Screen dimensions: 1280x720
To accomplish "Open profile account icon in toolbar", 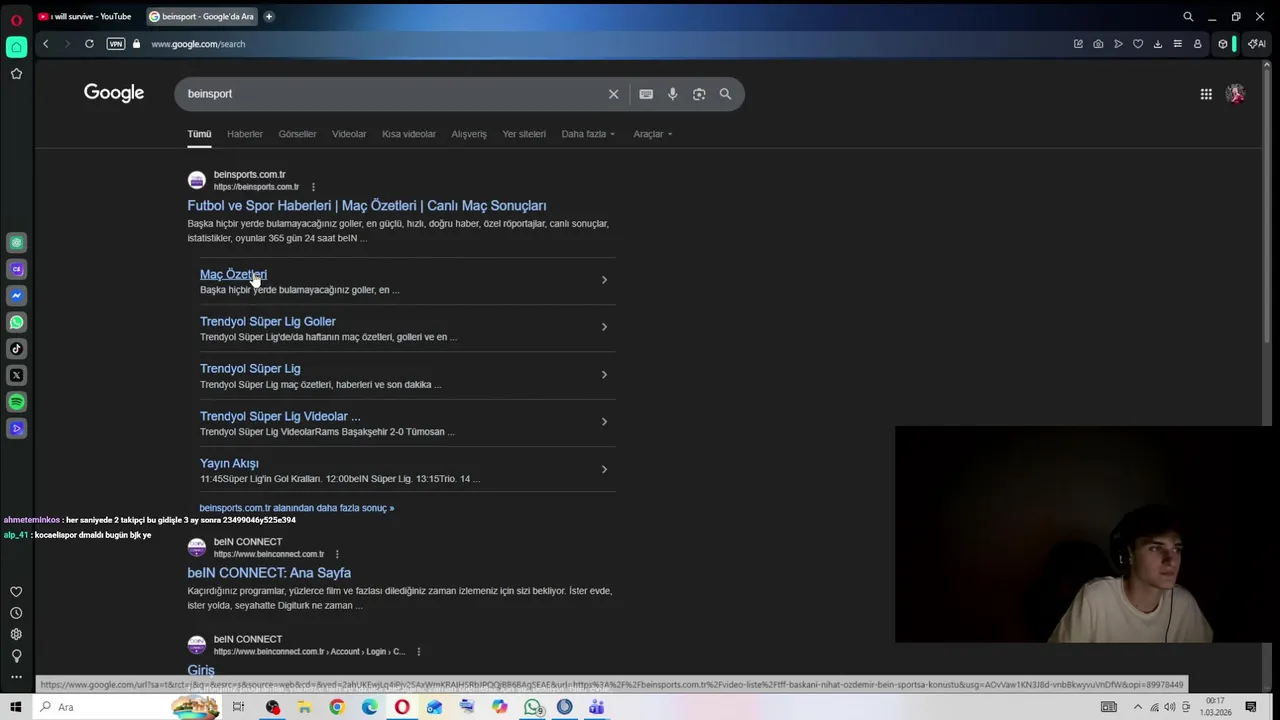I will pos(1197,44).
